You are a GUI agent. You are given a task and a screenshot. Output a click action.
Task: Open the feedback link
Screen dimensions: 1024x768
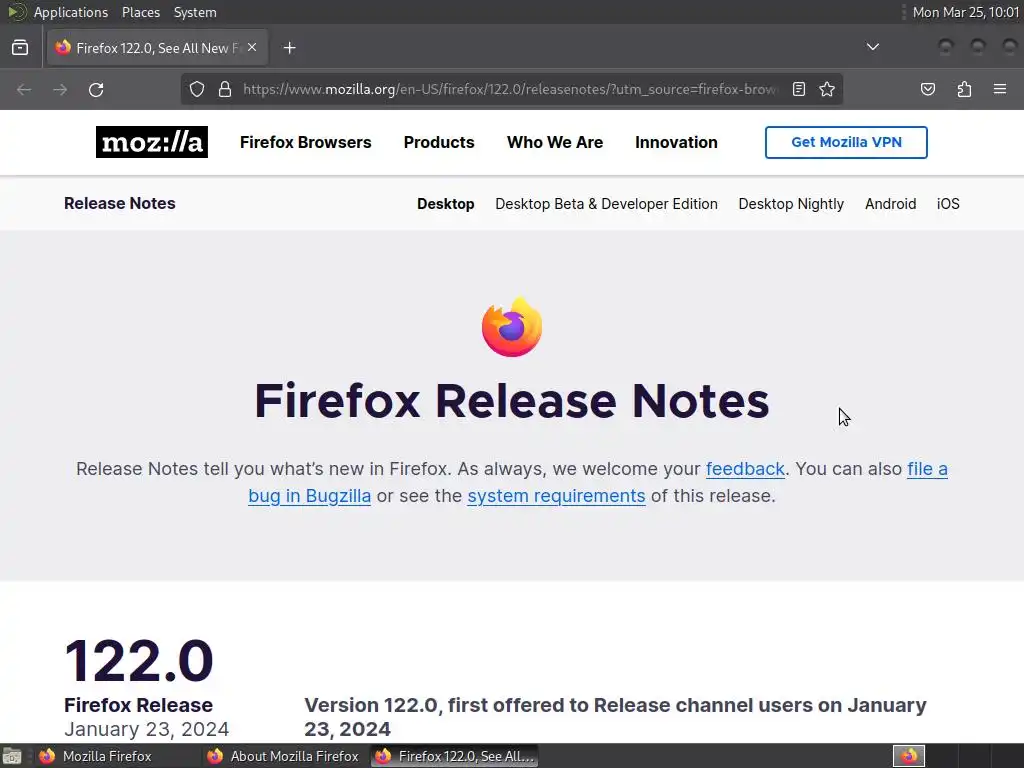tap(745, 469)
